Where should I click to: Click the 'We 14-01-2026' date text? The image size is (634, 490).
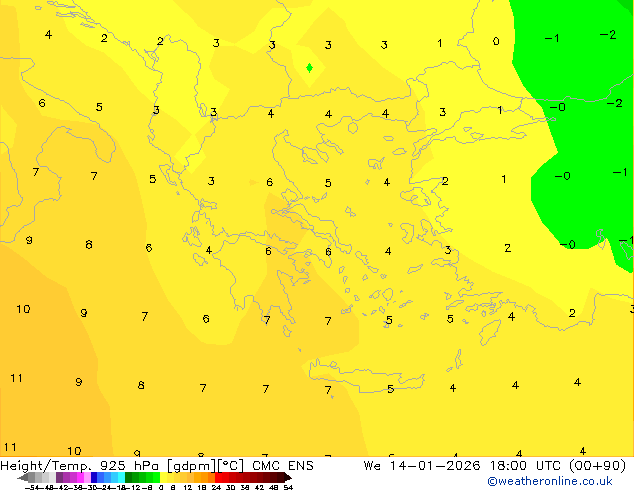pos(422,466)
